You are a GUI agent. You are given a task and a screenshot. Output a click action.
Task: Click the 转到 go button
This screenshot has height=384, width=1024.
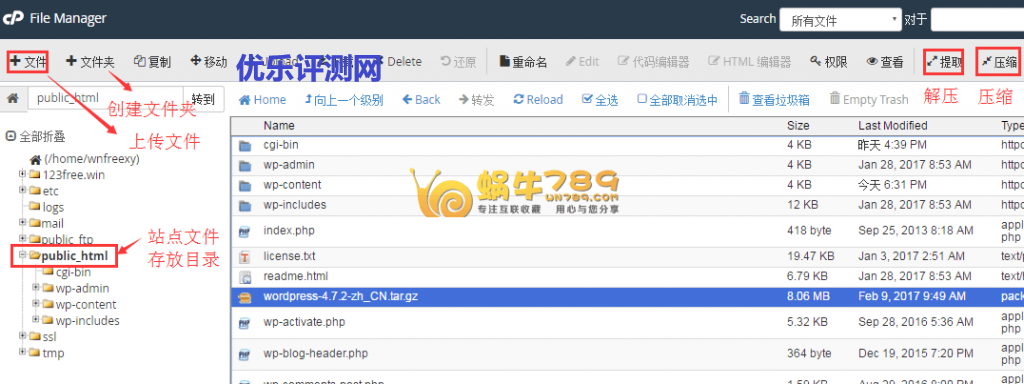pos(204,99)
